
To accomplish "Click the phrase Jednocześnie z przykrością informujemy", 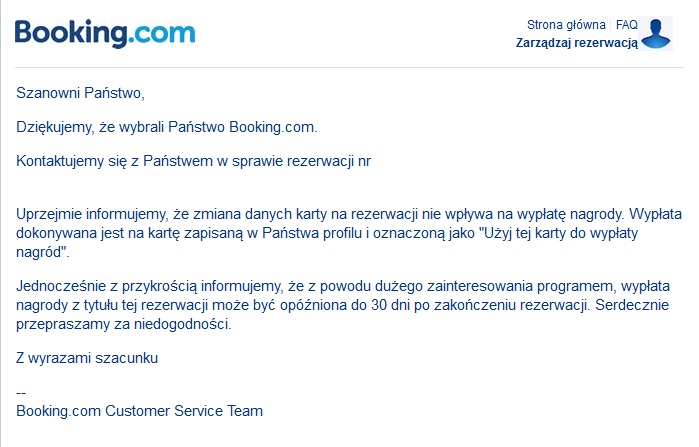I will [x=149, y=286].
